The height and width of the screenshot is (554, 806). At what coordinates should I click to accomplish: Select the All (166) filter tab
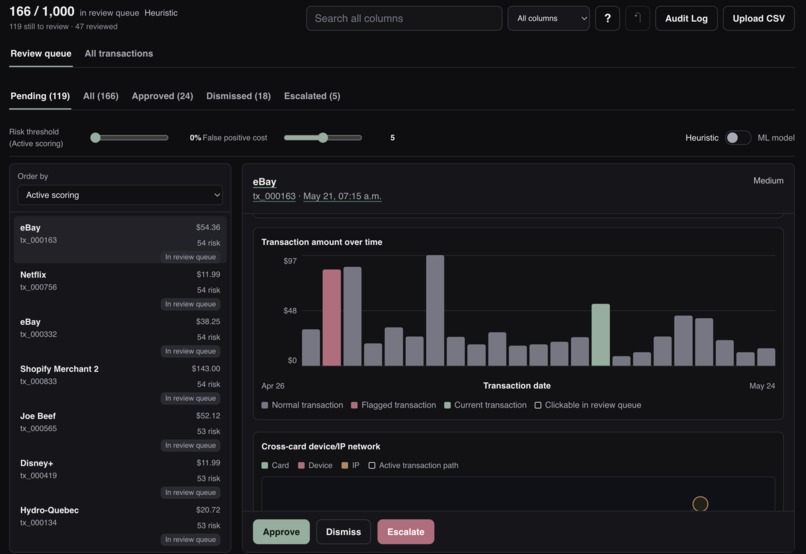point(101,96)
